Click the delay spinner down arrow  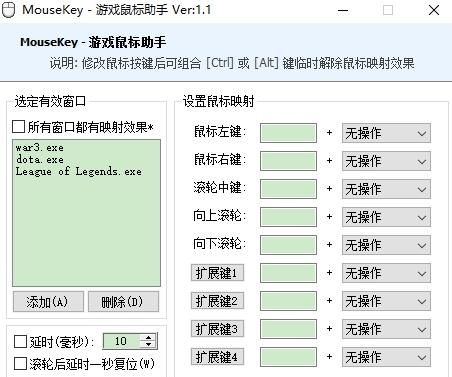149,344
